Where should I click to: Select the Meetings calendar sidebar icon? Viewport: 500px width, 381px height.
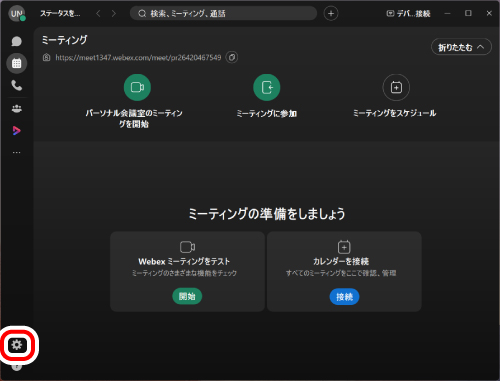(x=16, y=63)
